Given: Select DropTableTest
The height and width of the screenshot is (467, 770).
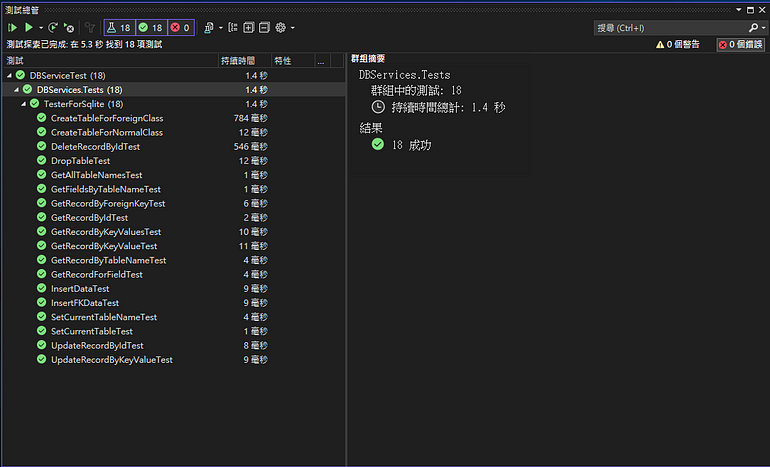Looking at the screenshot, I should click(x=81, y=161).
